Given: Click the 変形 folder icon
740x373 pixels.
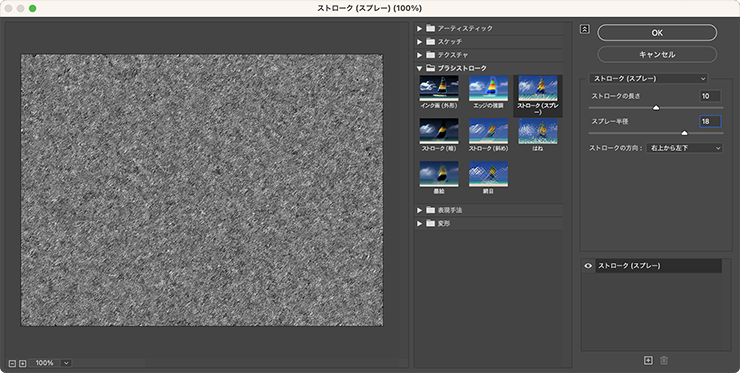Looking at the screenshot, I should [x=430, y=223].
